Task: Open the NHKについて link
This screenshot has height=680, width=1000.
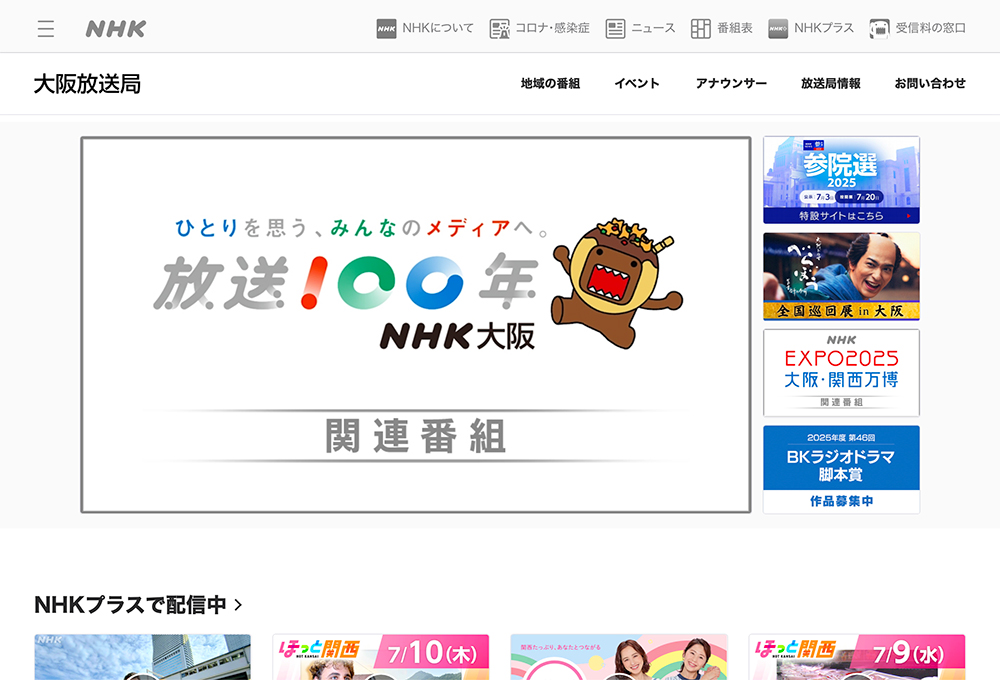Action: click(438, 28)
